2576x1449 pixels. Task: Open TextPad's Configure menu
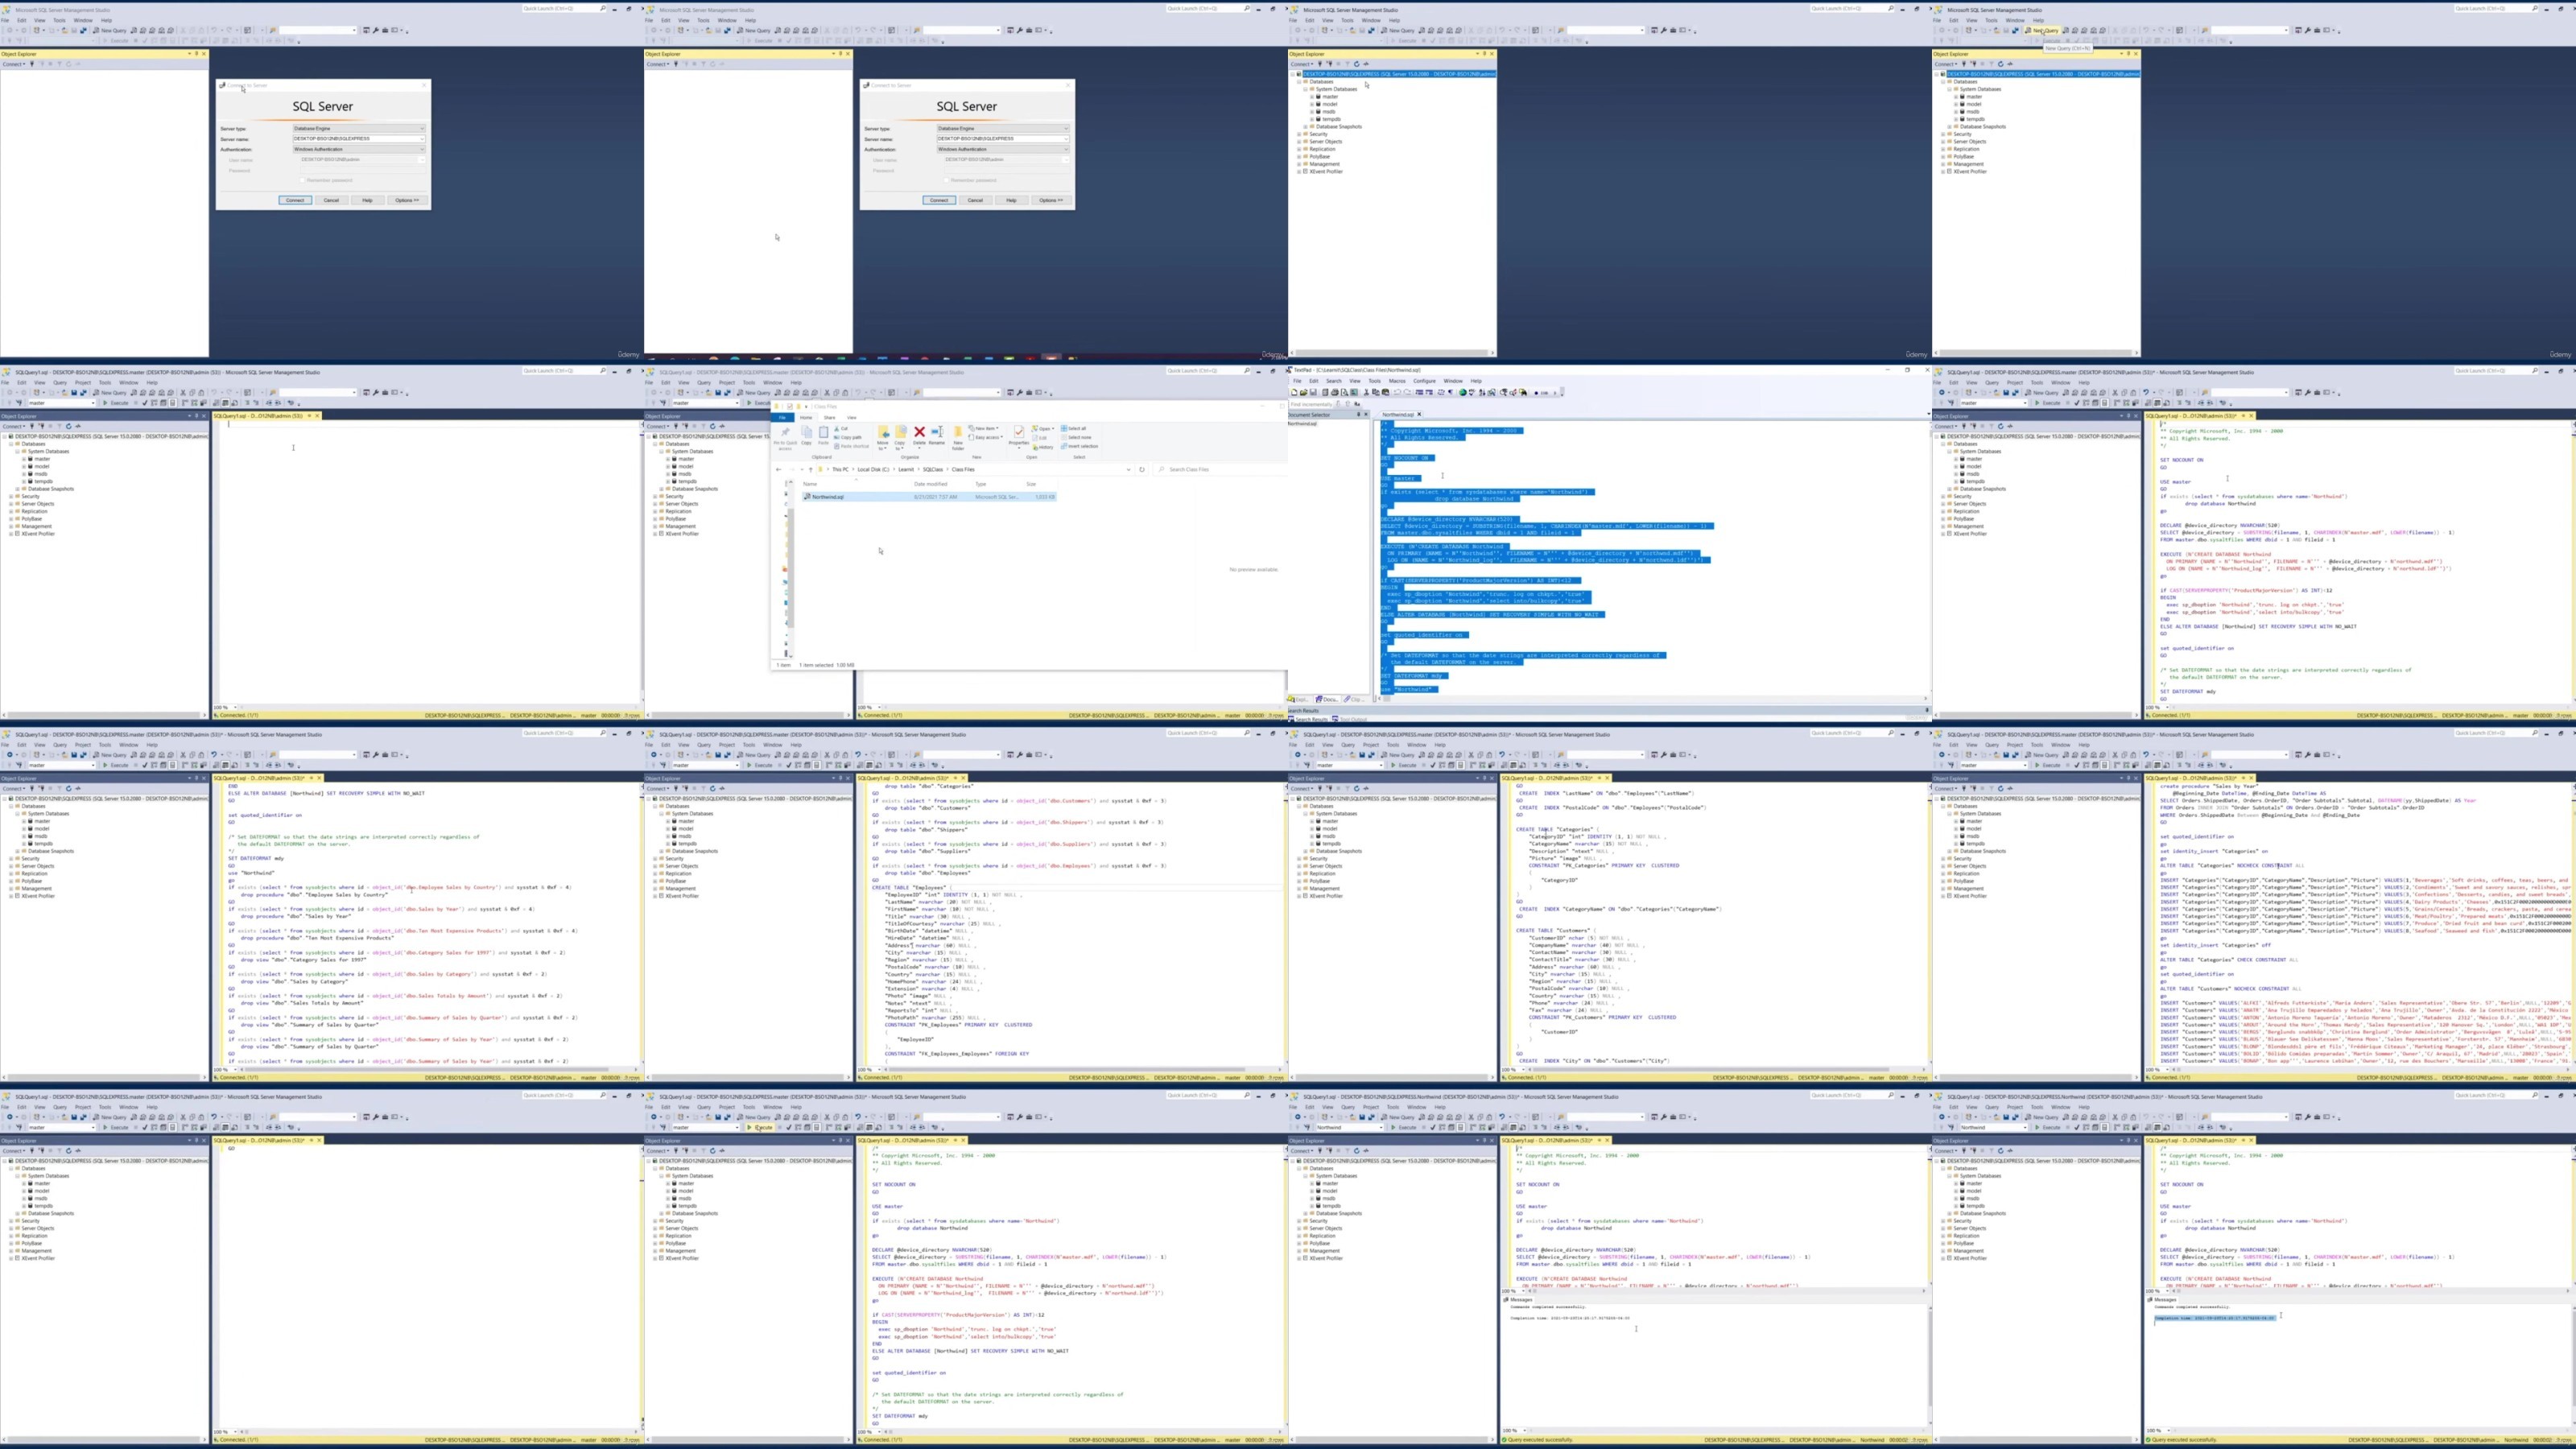pyautogui.click(x=1425, y=381)
